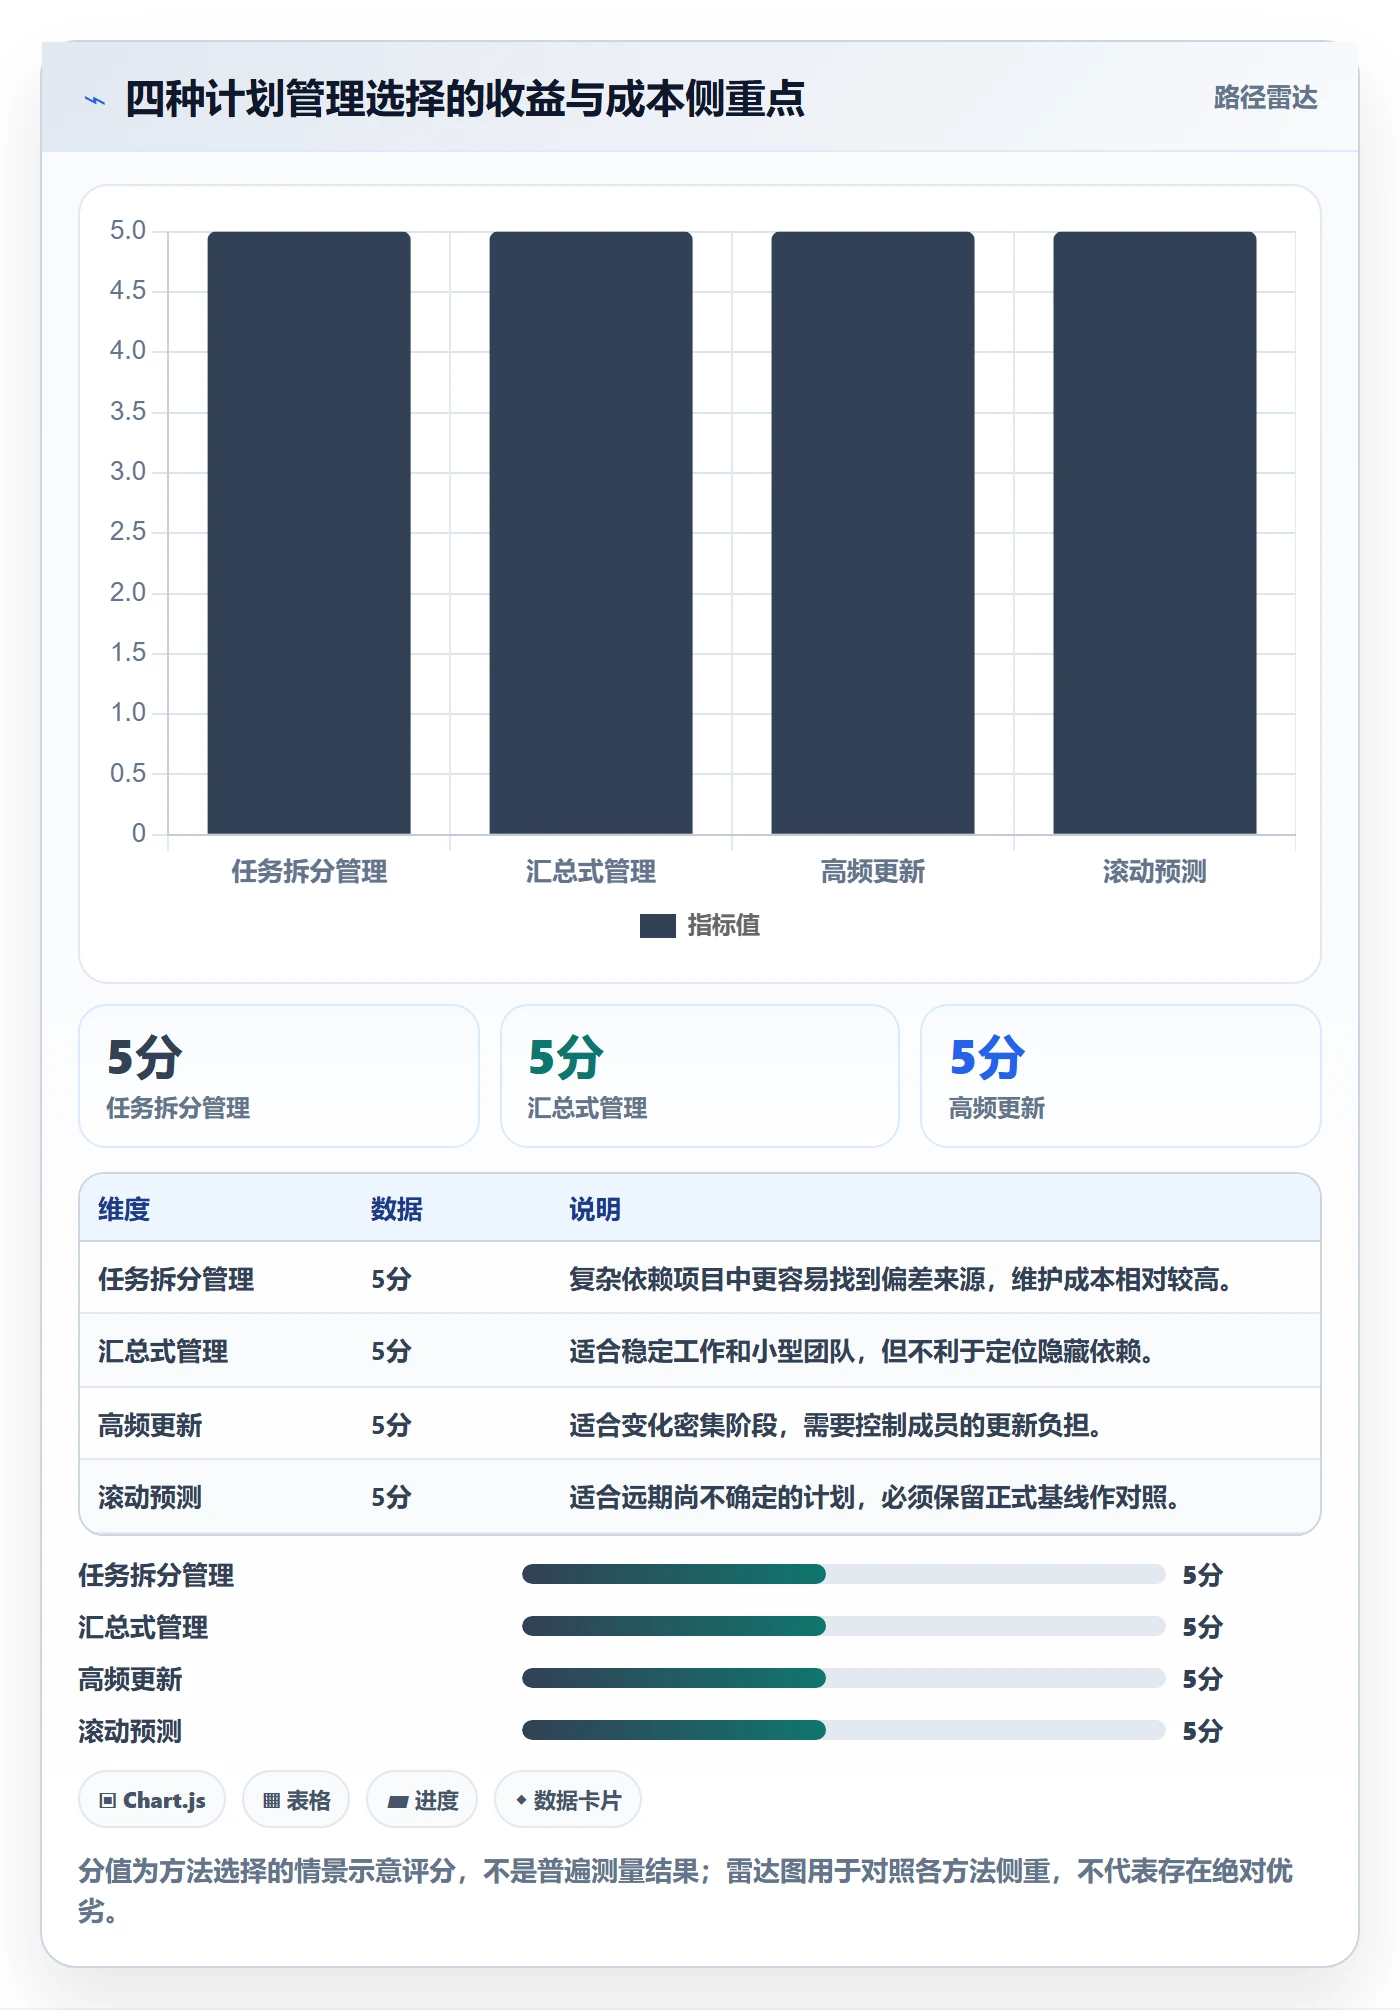
Task: Click the 高频更新 bar in chart
Action: 873,532
